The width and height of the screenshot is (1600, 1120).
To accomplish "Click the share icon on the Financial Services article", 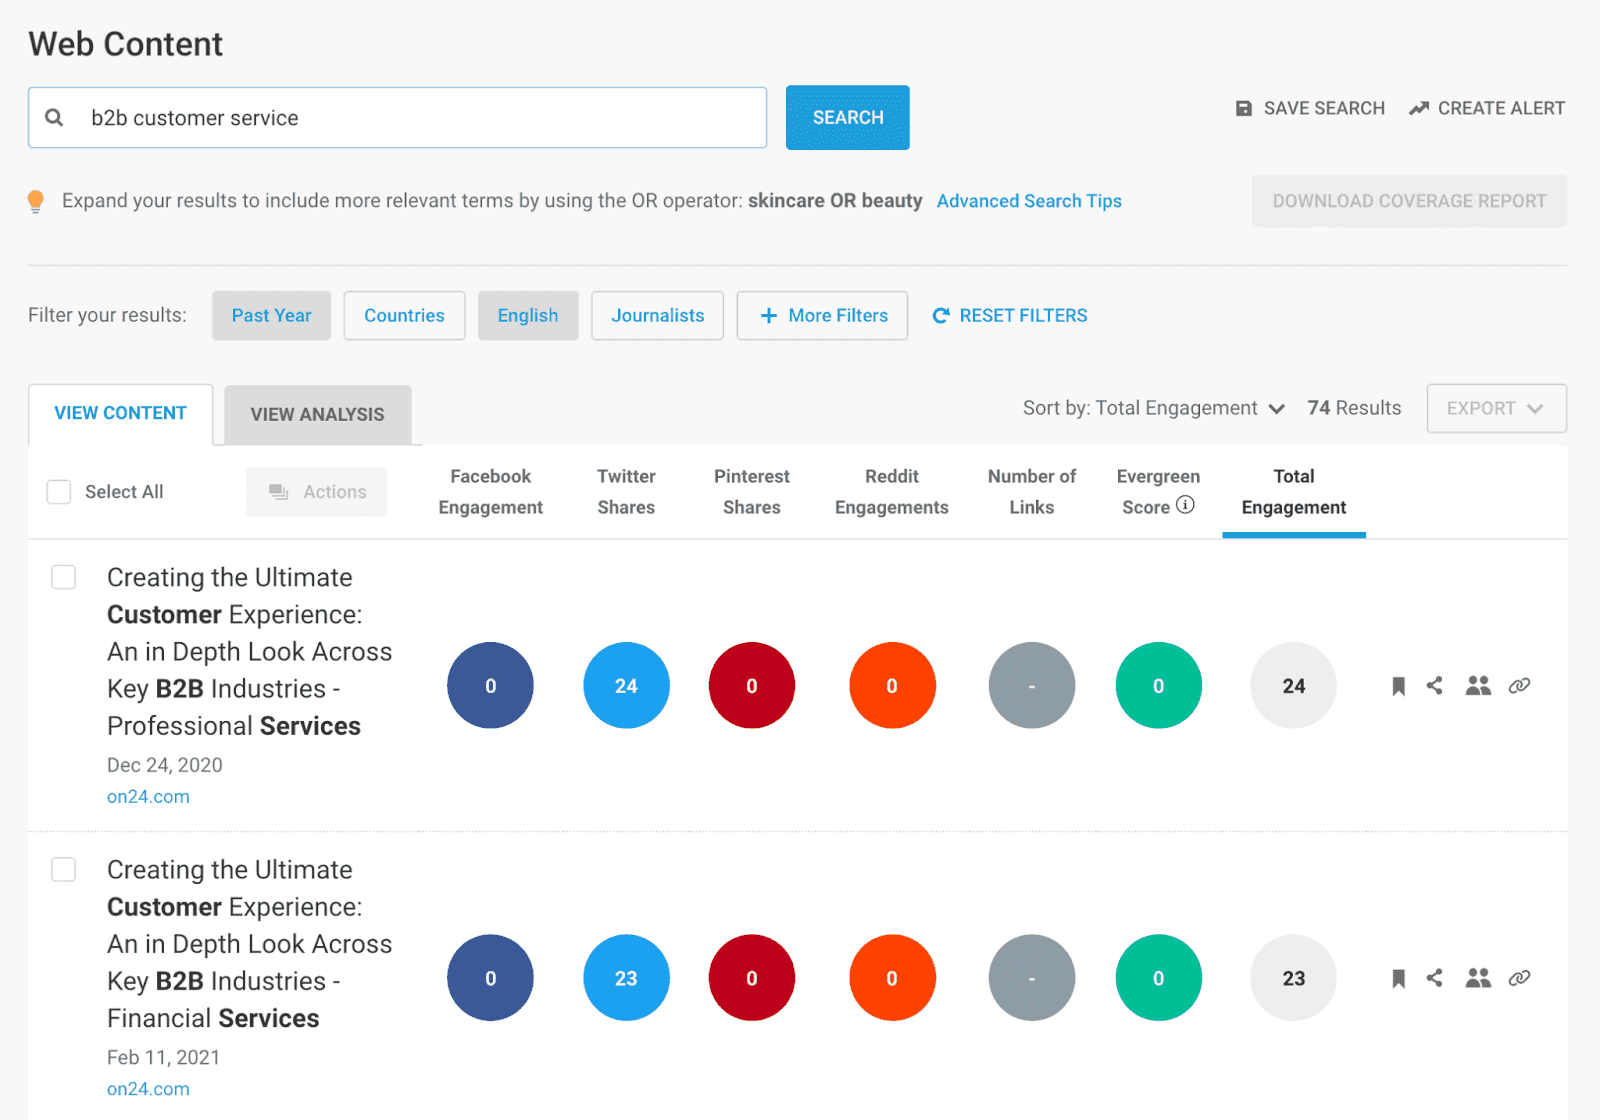I will click(x=1435, y=978).
